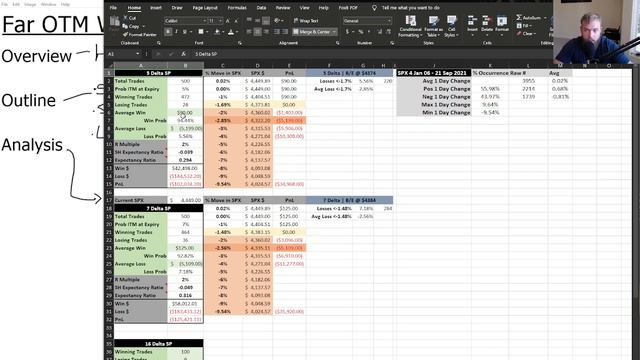The height and width of the screenshot is (360, 640).
Task: Open the Merge & Center dropdown arrow
Action: click(x=334, y=32)
